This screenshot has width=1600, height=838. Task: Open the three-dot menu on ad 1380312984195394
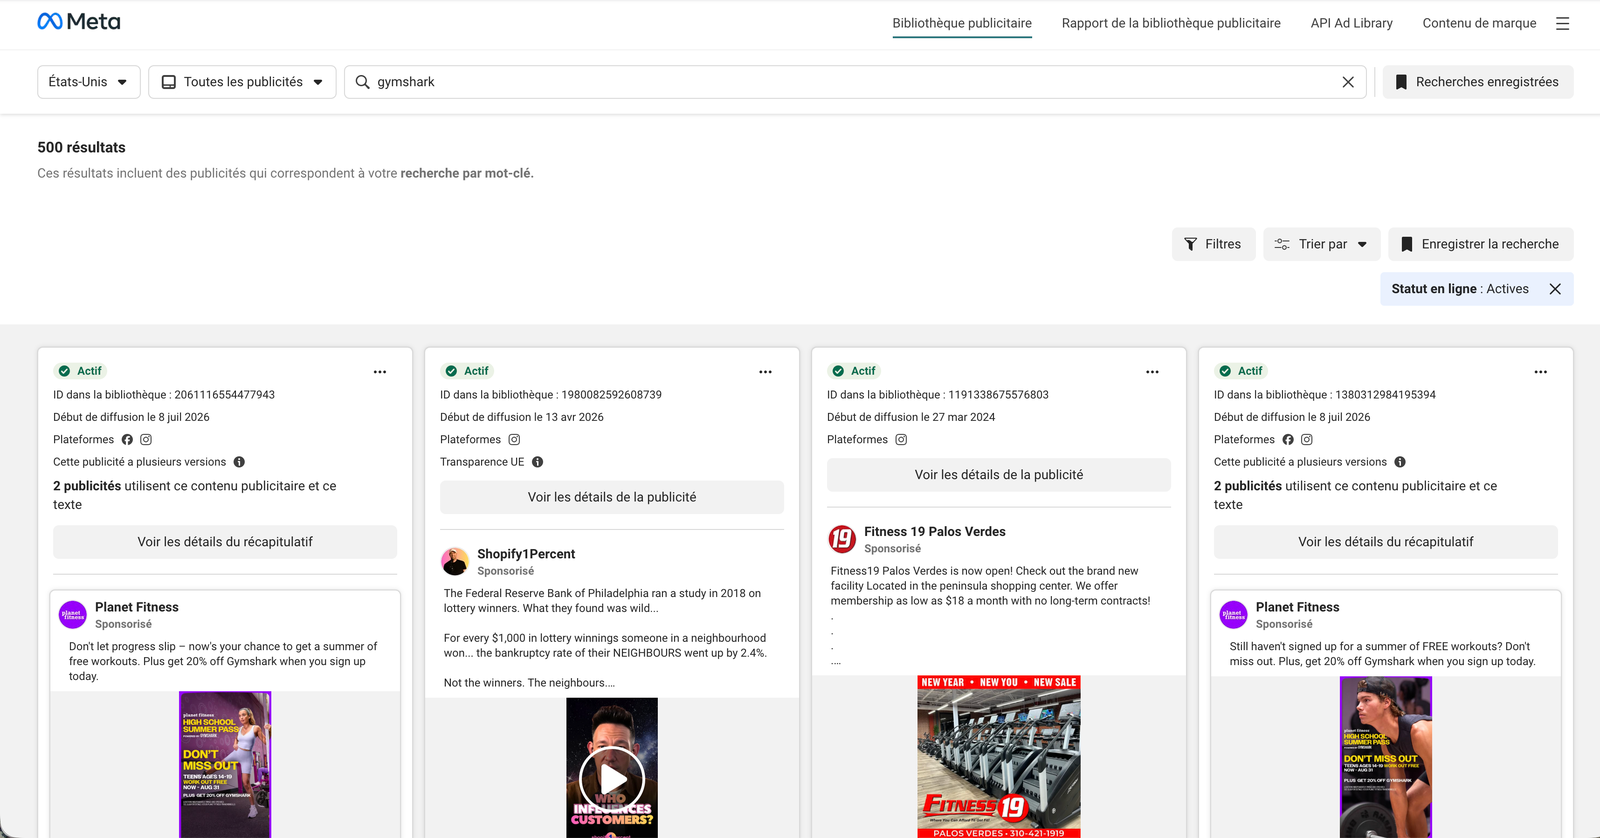coord(1541,372)
